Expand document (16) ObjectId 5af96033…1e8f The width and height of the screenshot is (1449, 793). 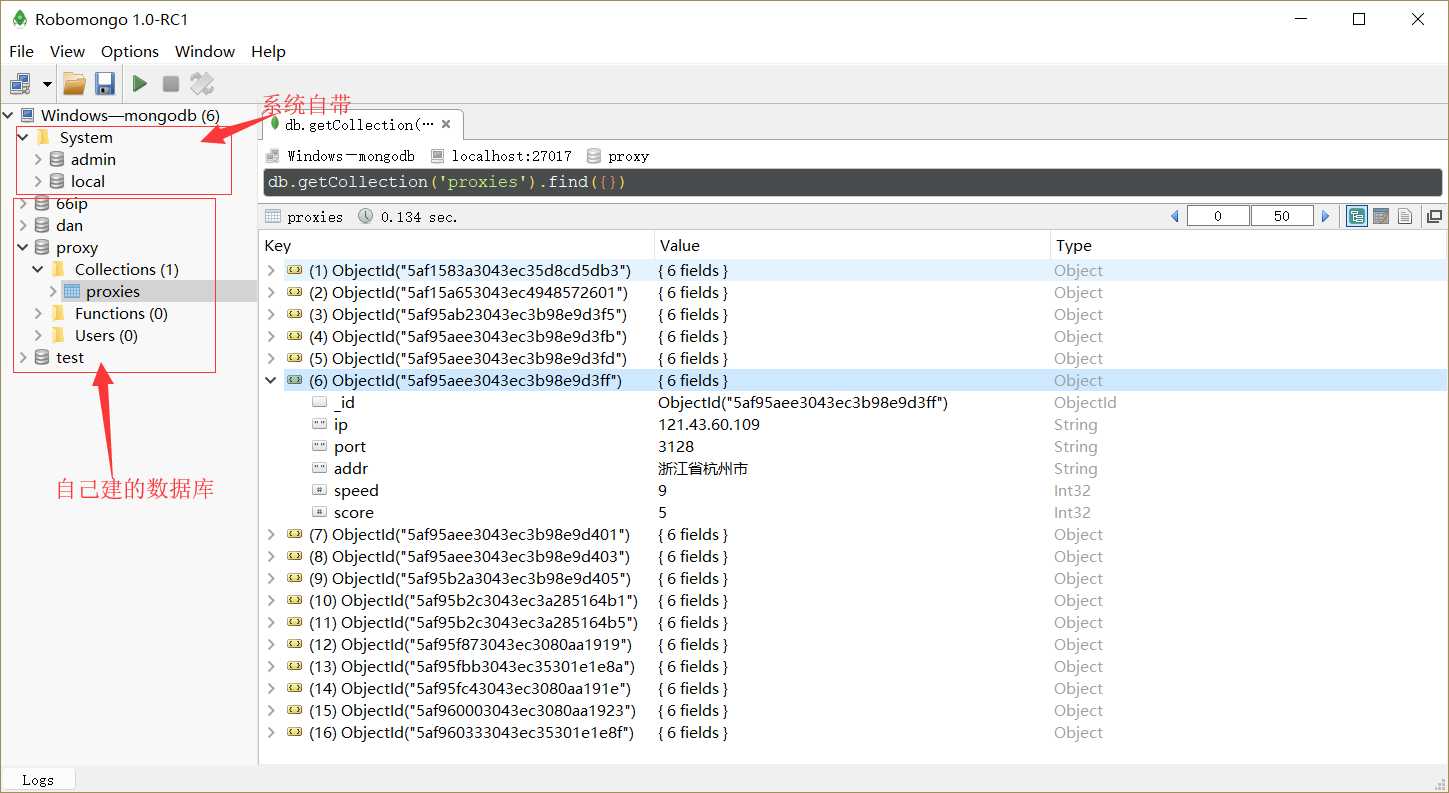[x=271, y=733]
